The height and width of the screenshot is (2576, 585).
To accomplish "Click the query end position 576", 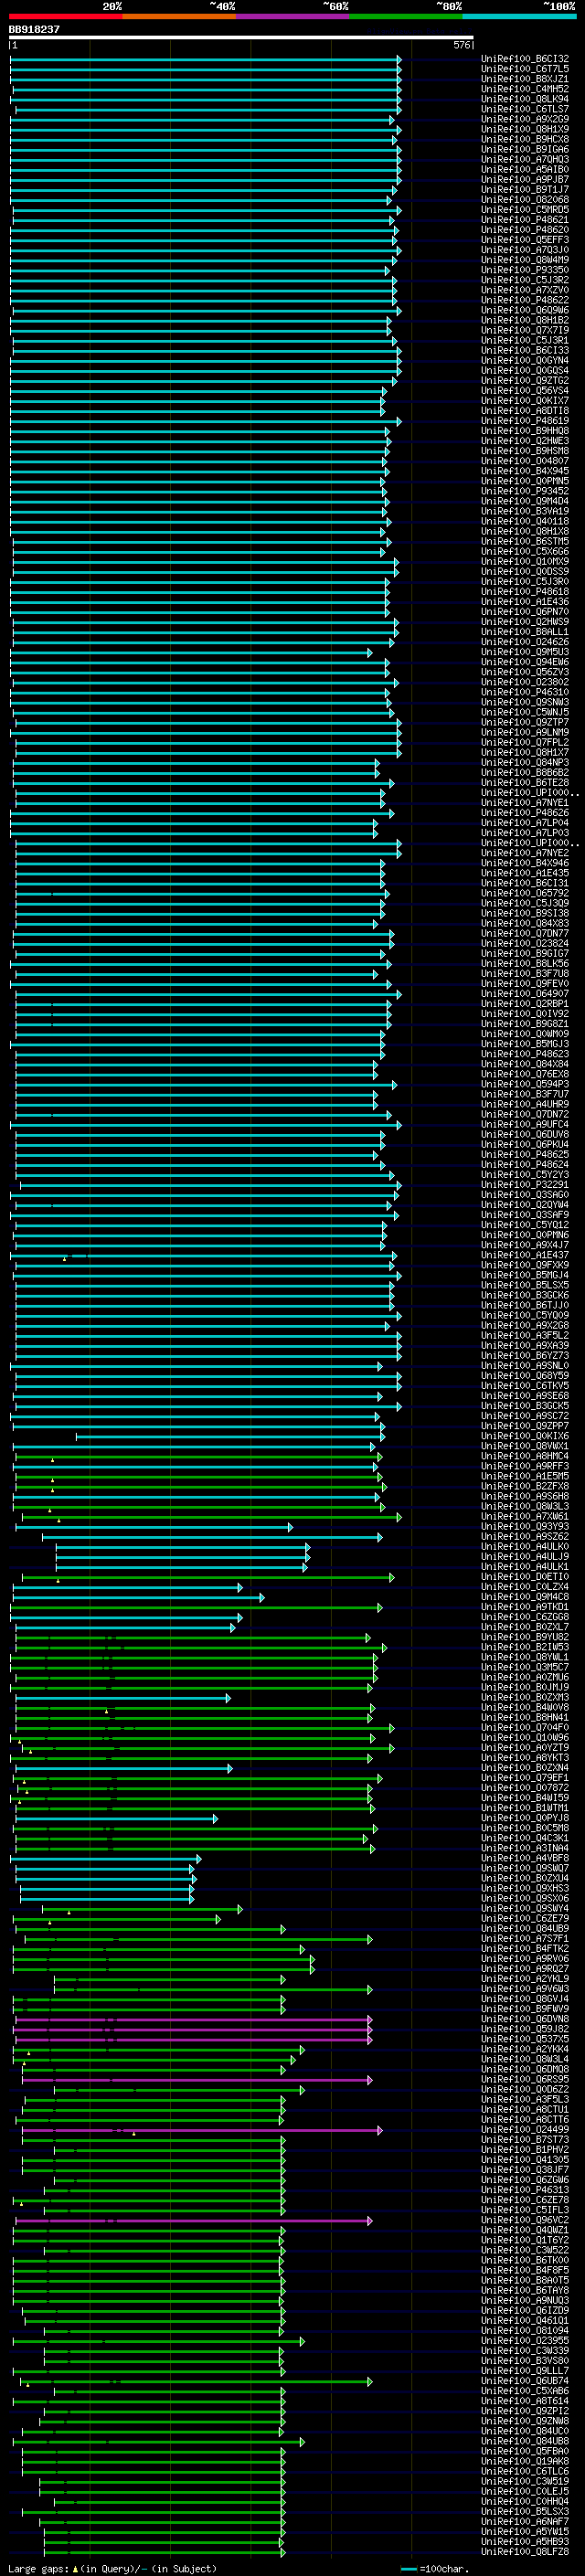I will [462, 45].
